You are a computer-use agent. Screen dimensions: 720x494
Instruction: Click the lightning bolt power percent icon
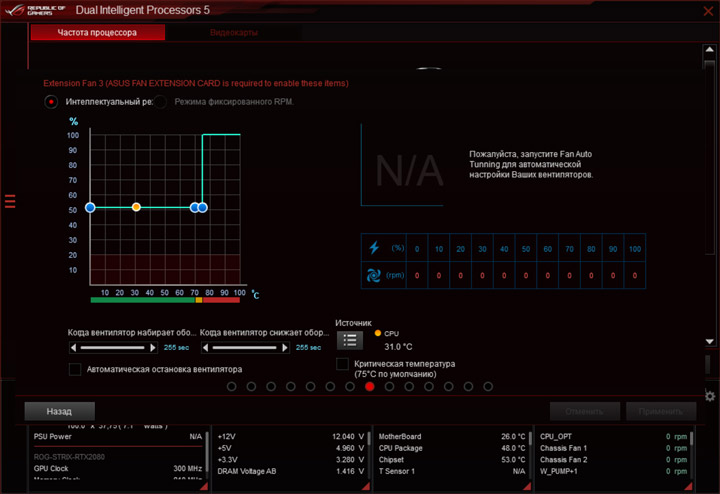pos(374,248)
